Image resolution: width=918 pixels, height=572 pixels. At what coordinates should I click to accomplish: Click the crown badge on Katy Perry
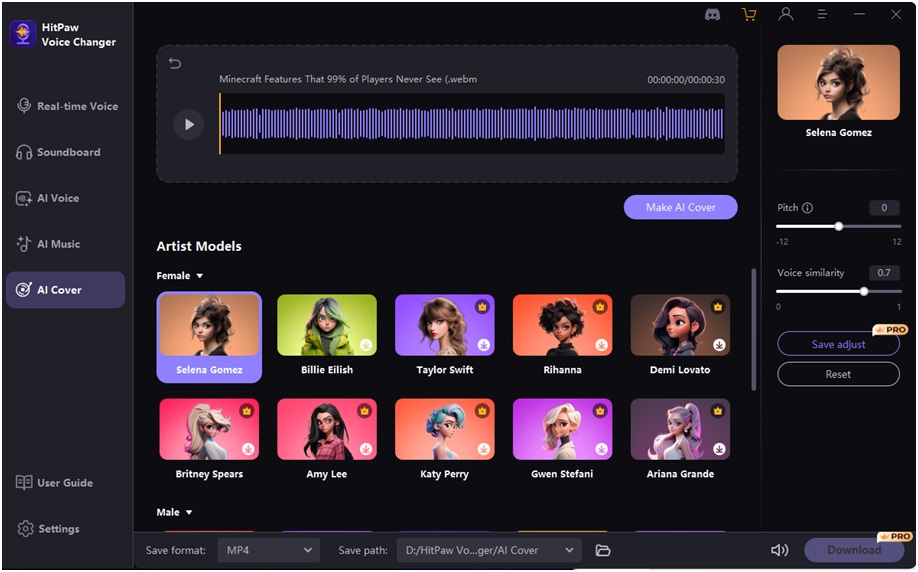pyautogui.click(x=482, y=411)
